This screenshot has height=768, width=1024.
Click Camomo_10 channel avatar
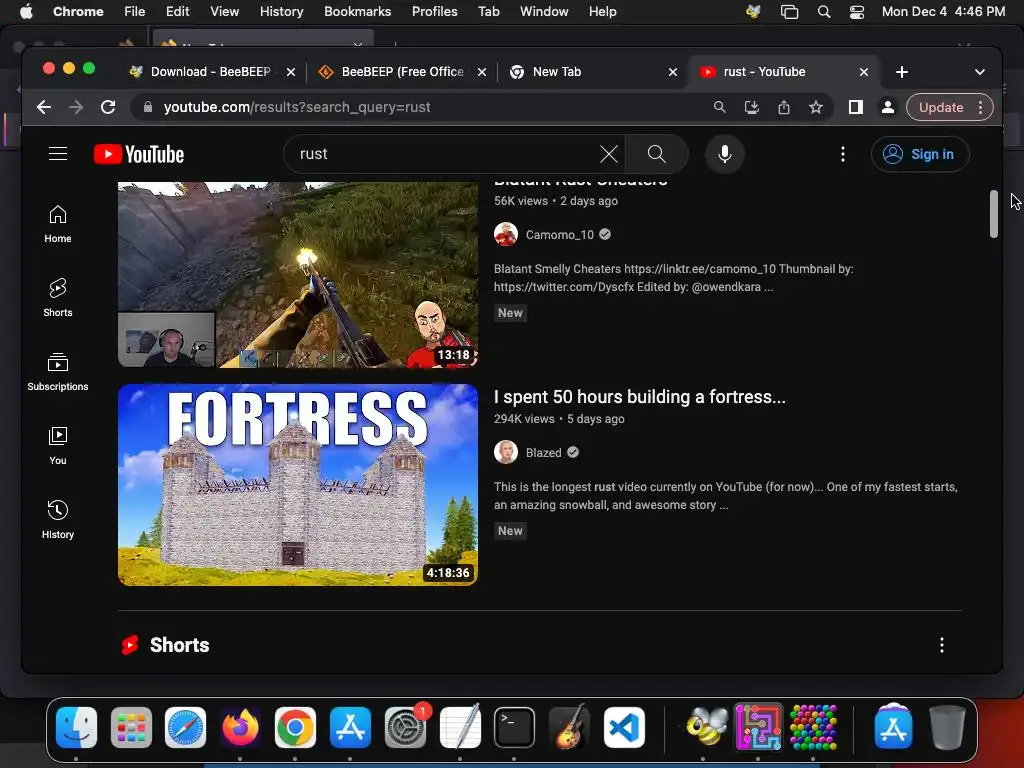pos(505,234)
